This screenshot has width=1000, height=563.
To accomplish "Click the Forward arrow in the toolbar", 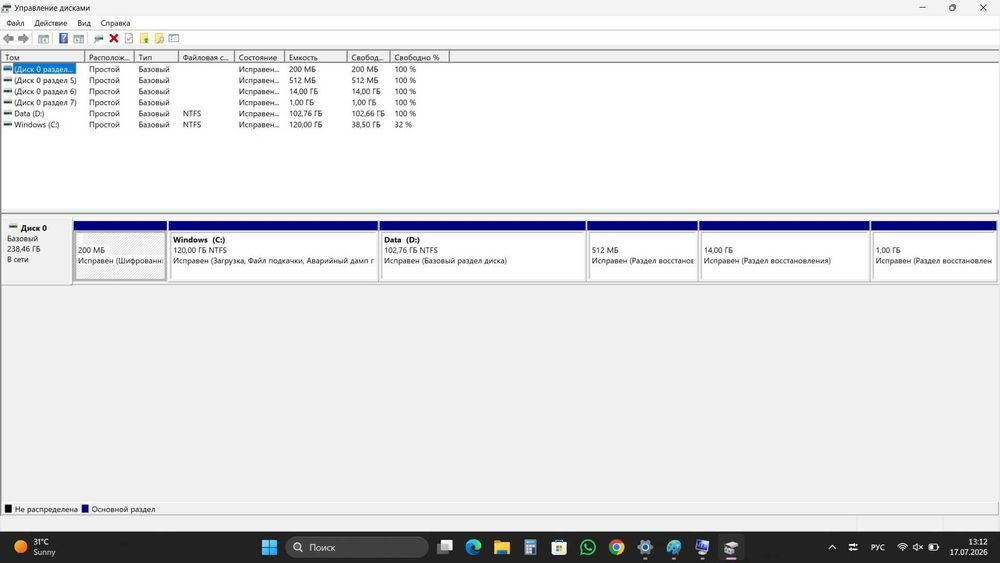I will tap(24, 39).
